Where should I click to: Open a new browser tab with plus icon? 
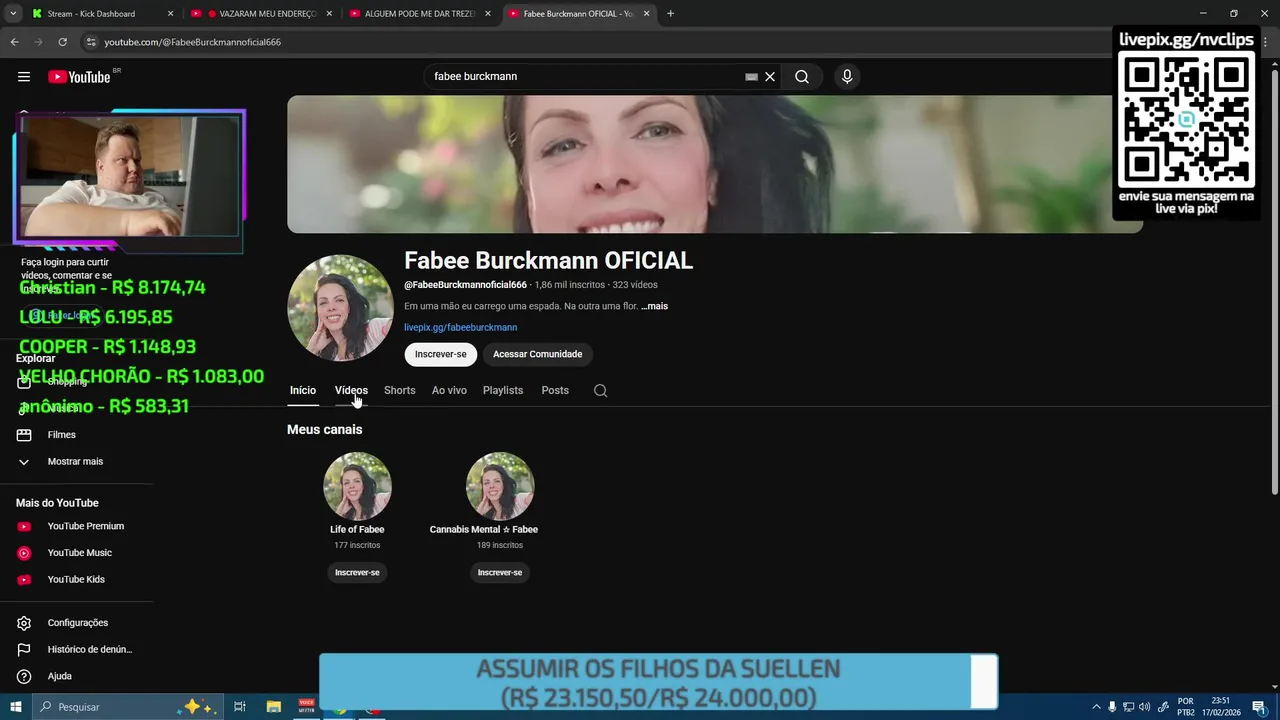point(670,14)
